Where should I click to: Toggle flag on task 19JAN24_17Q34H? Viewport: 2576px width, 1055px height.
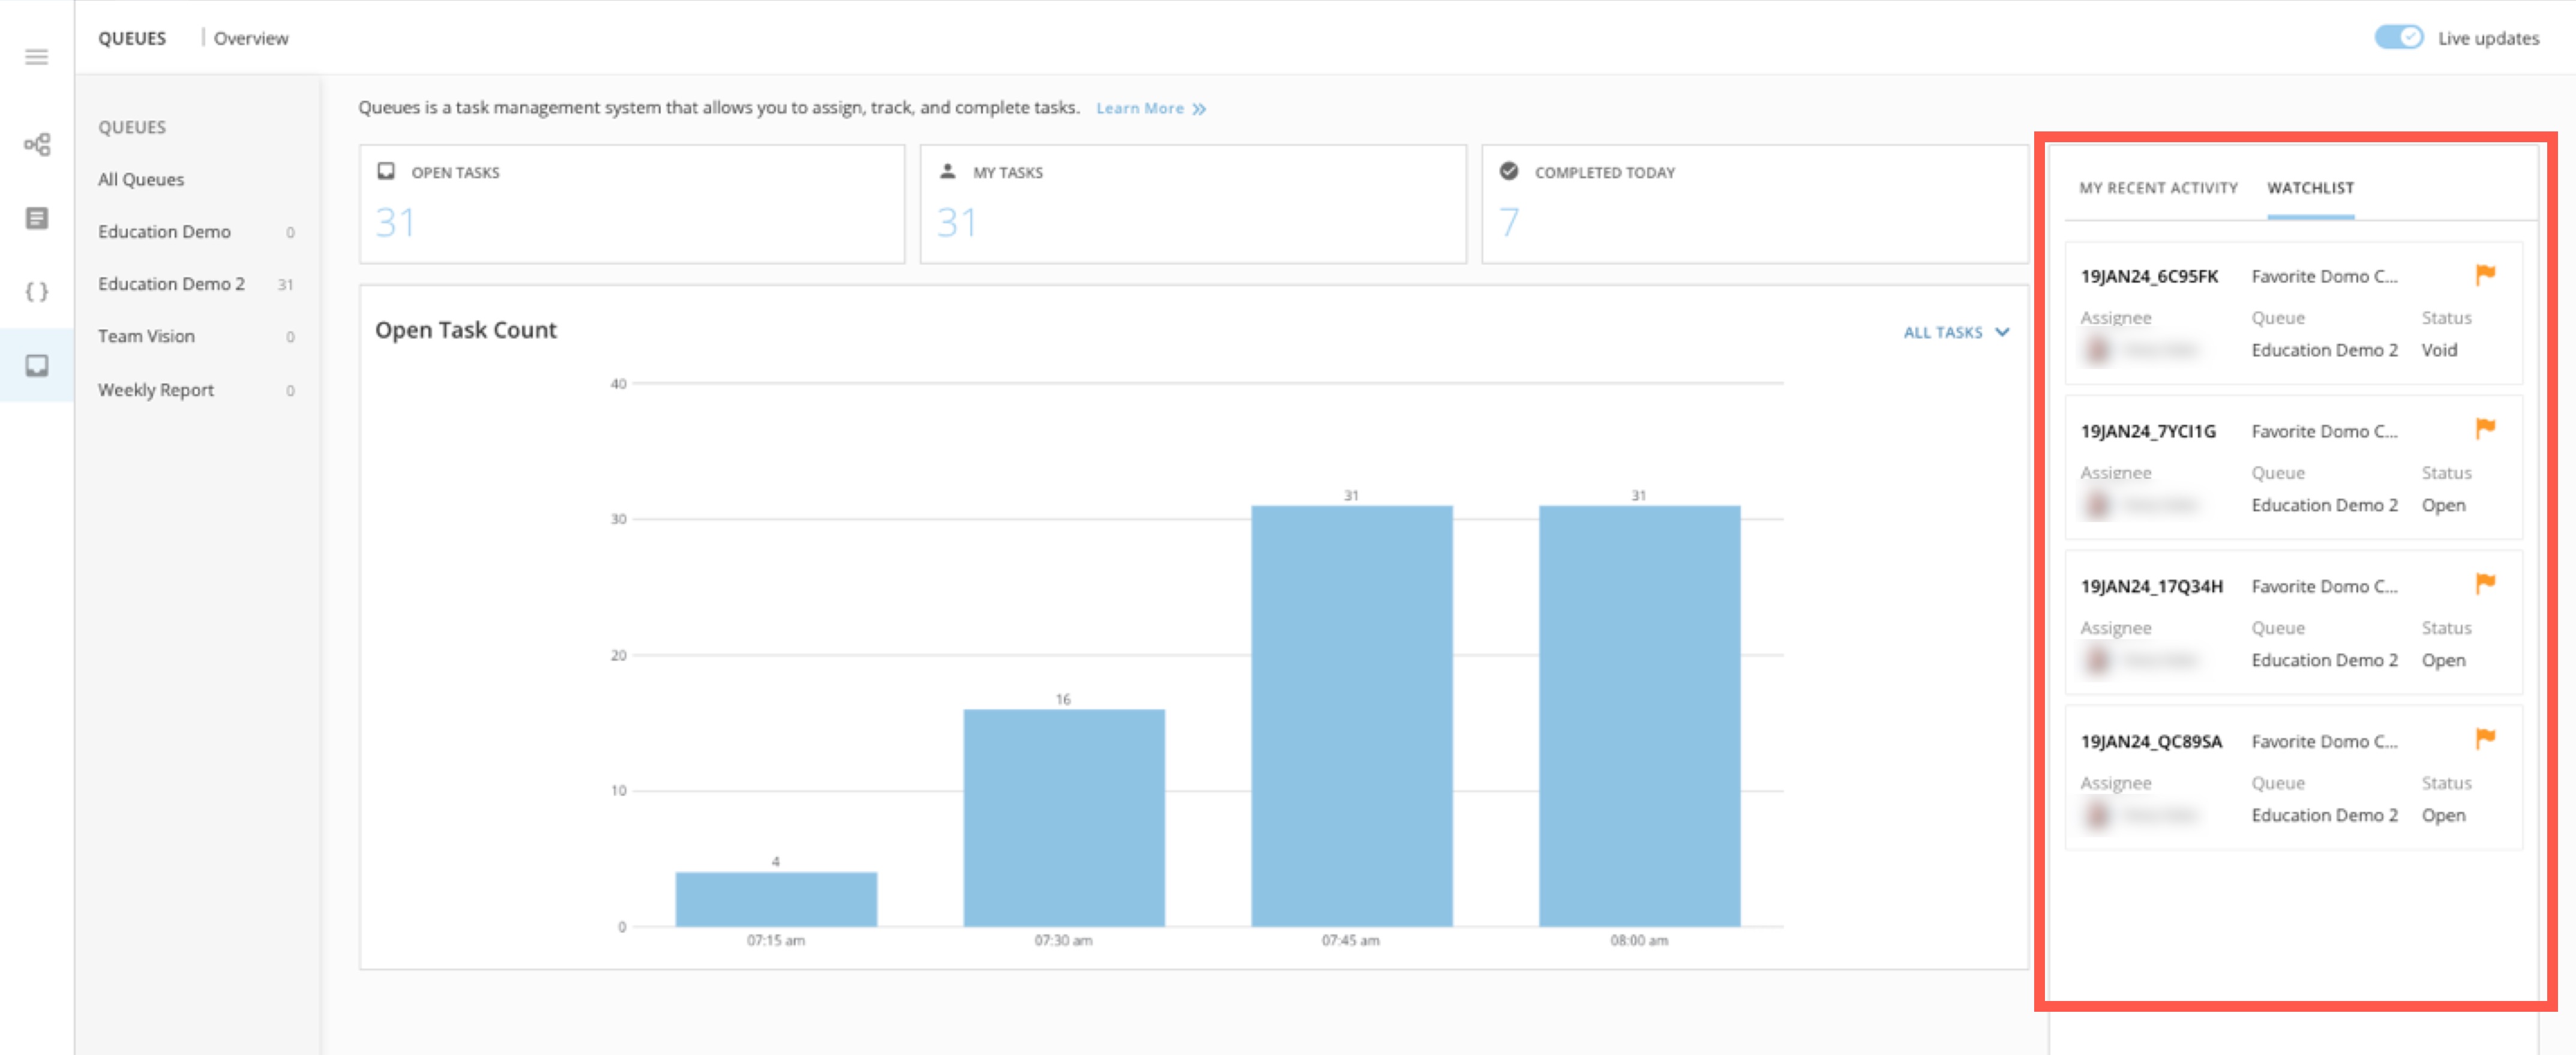click(2485, 584)
